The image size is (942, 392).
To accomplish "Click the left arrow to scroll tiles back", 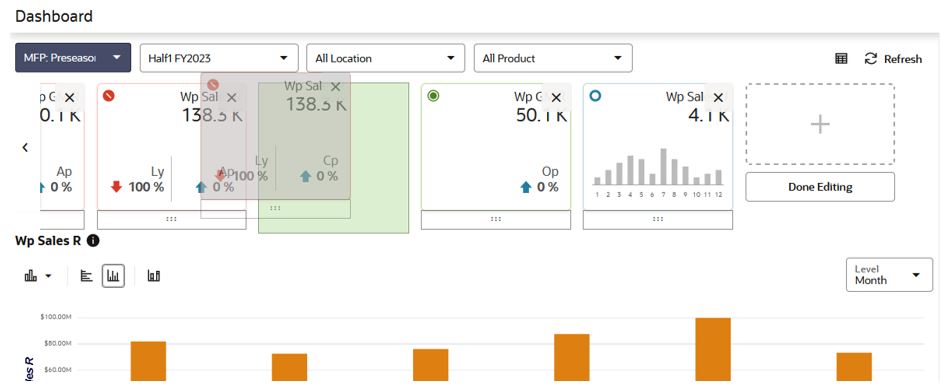I will 25,147.
